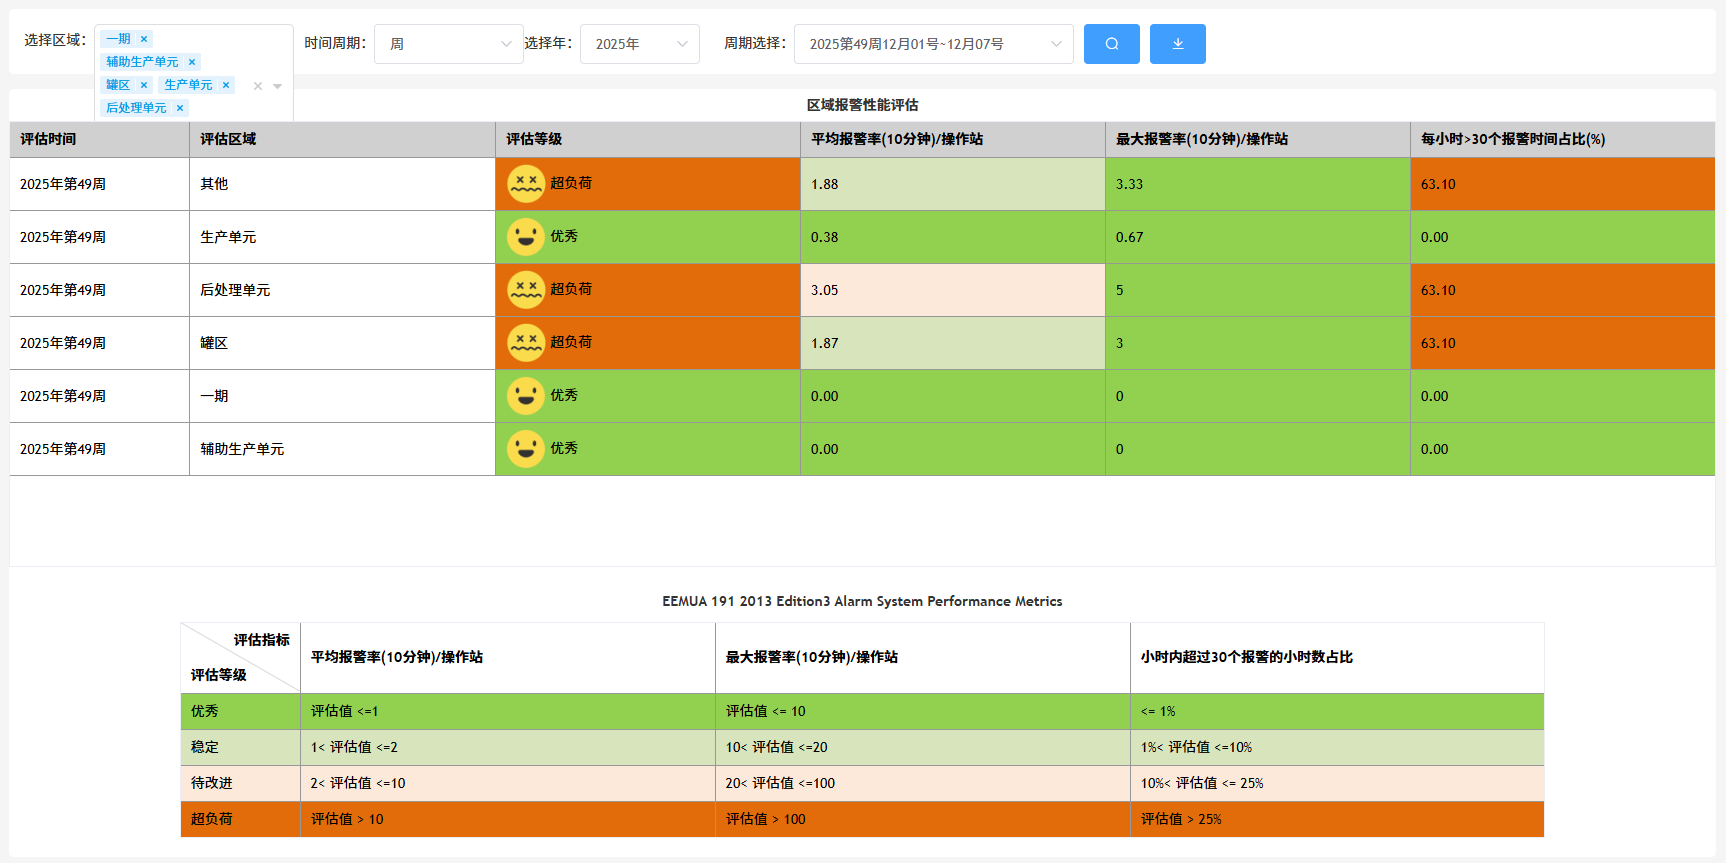1726x863 pixels.
Task: Remove the 后处理单元 region tag
Action: coord(180,108)
